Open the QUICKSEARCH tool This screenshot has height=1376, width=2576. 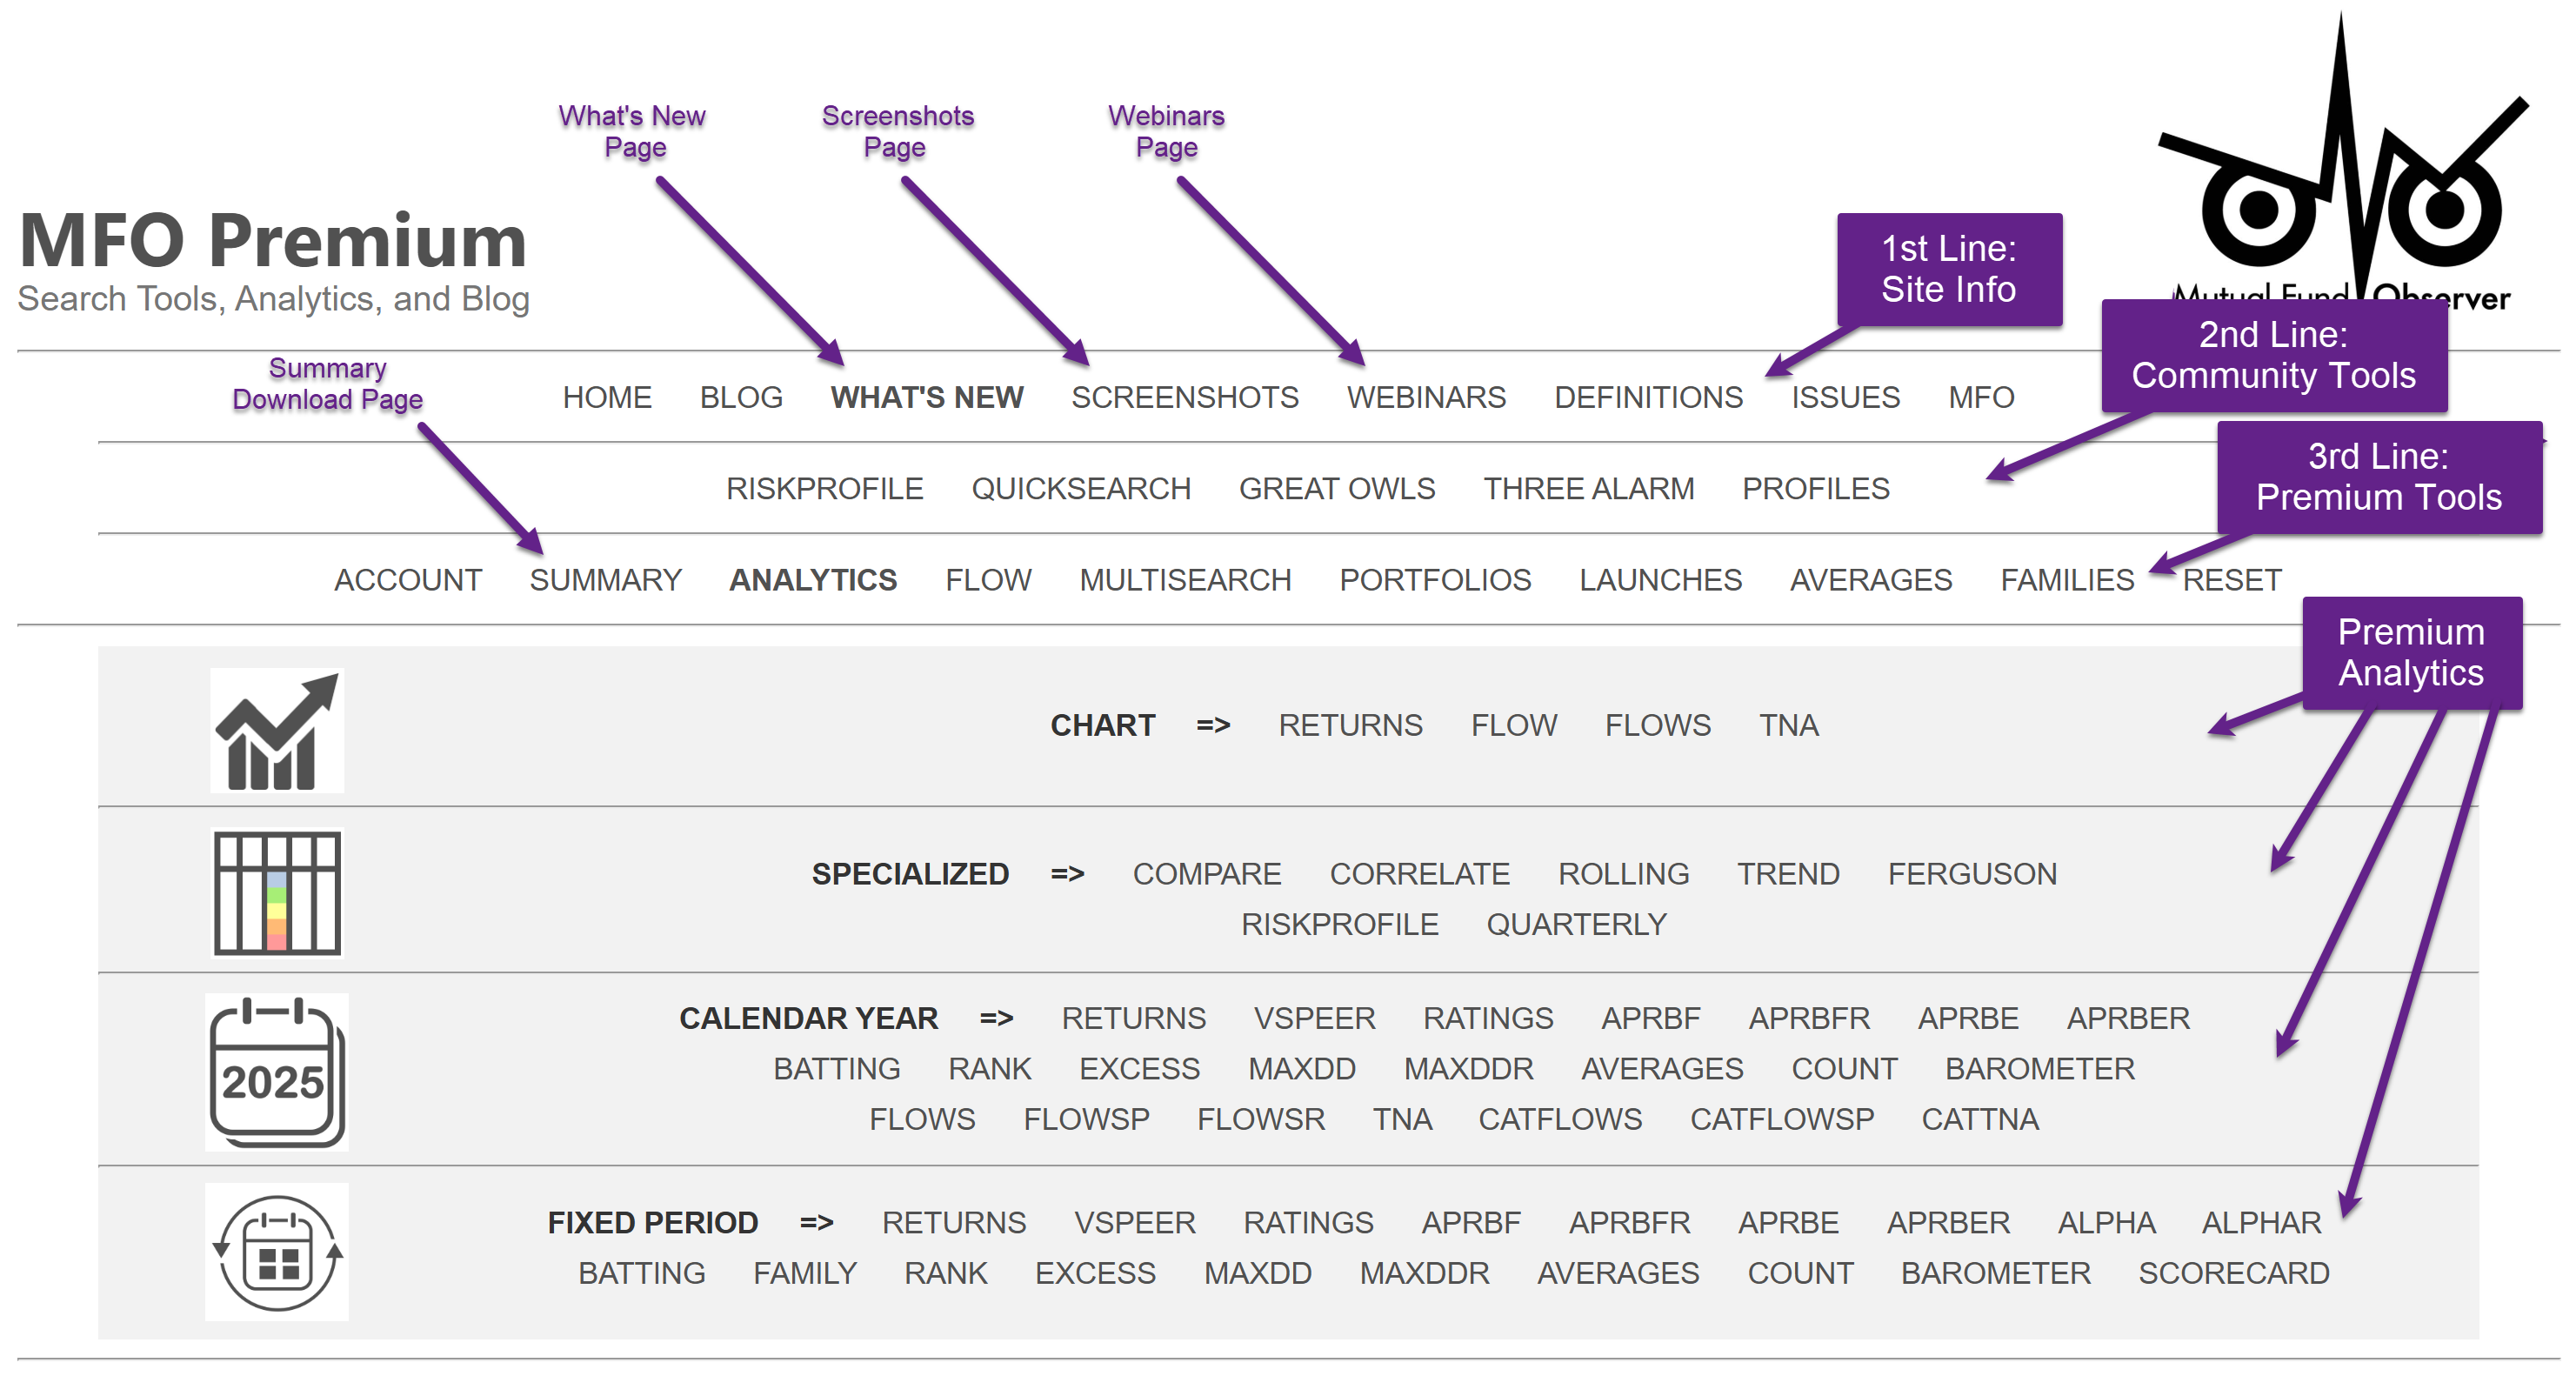[x=1081, y=488]
